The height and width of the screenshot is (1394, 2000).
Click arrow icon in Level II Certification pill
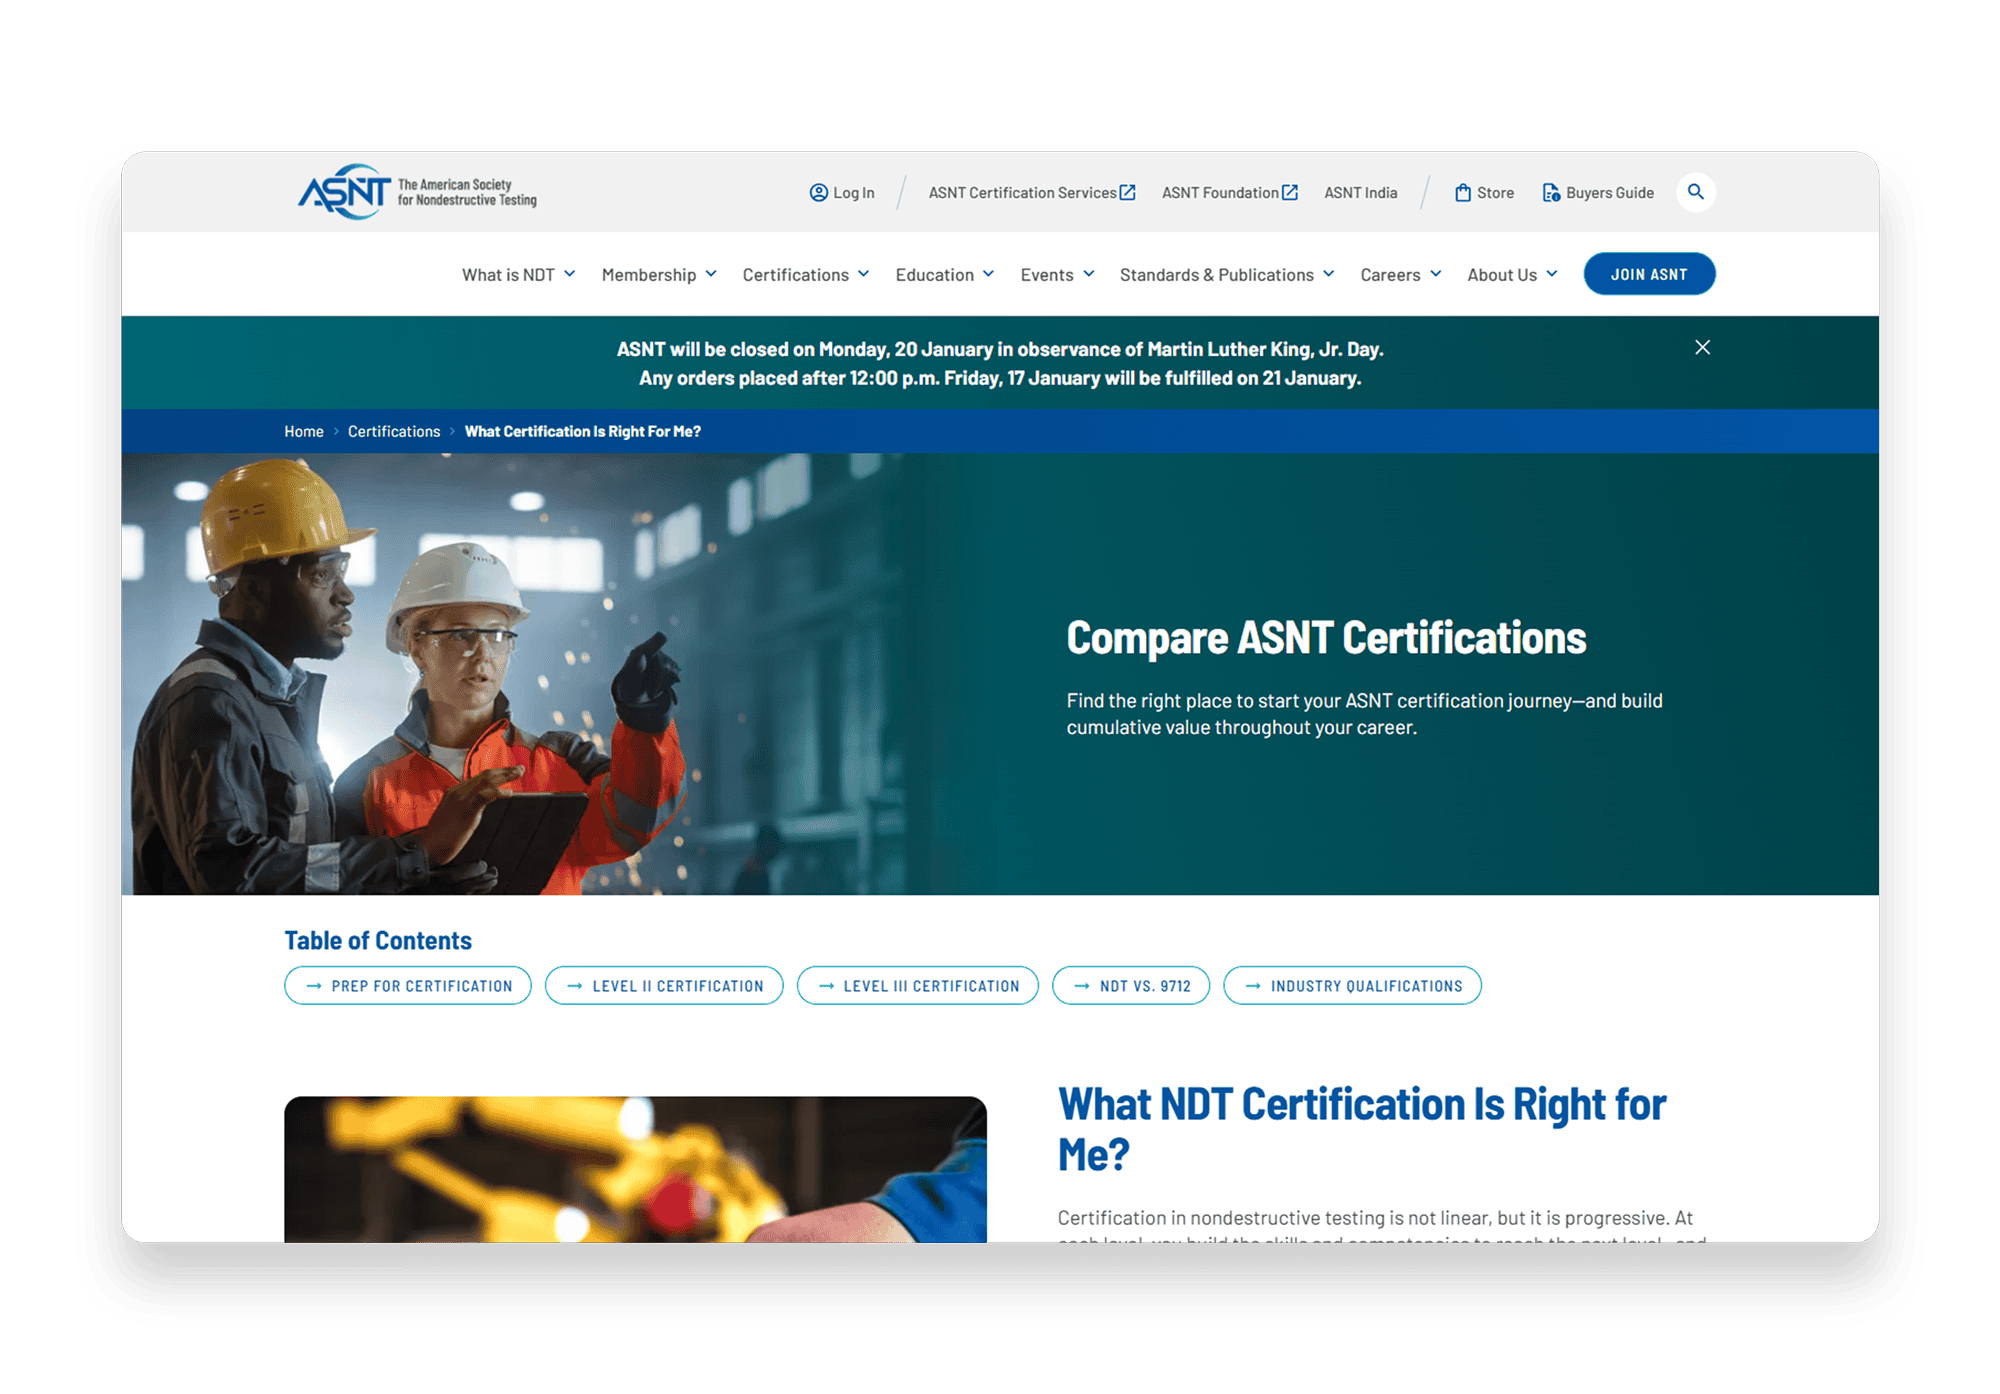point(575,986)
